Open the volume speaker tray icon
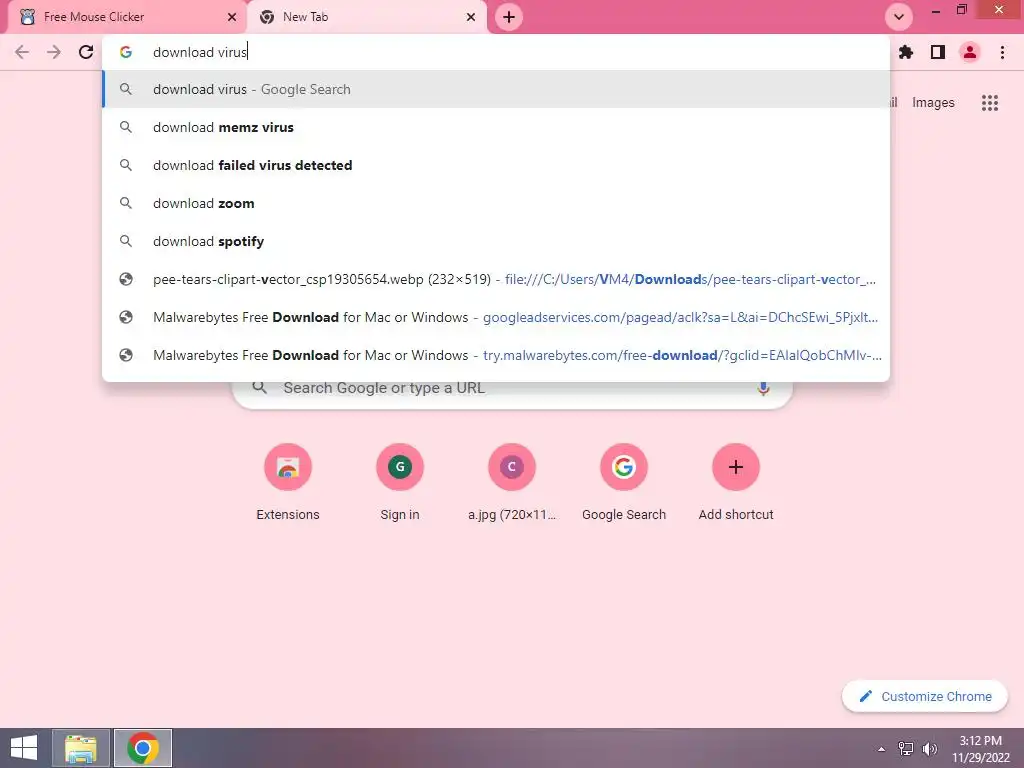1024x768 pixels. [929, 748]
